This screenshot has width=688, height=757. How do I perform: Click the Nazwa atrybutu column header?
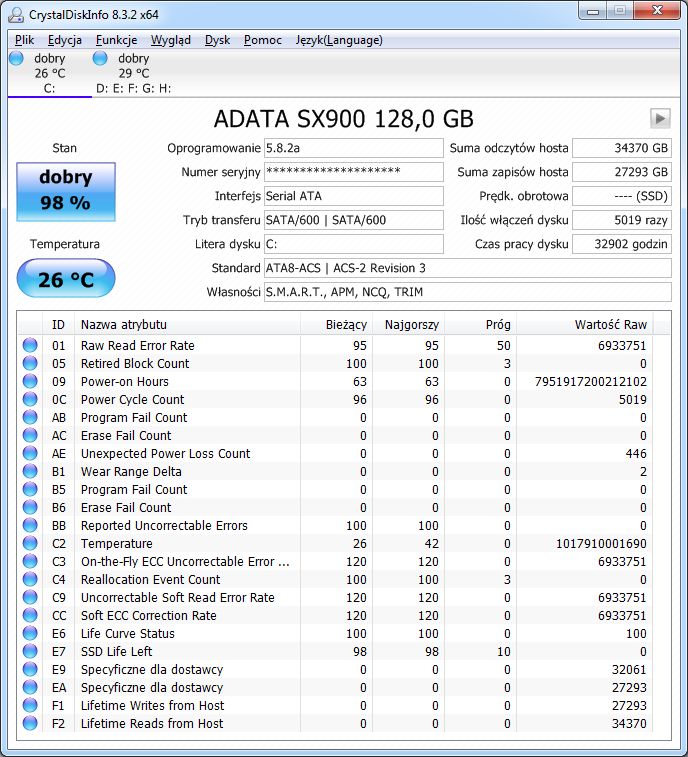[x=187, y=324]
